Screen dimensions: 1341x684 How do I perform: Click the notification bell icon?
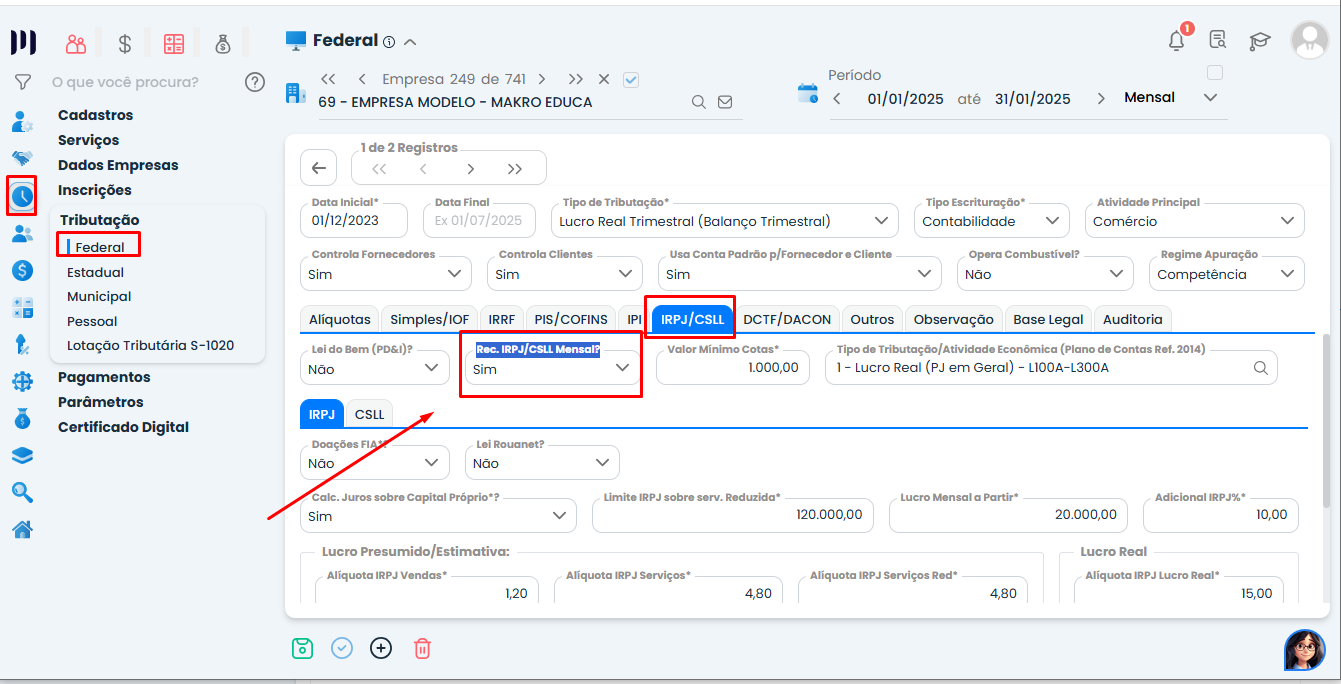coord(1177,40)
